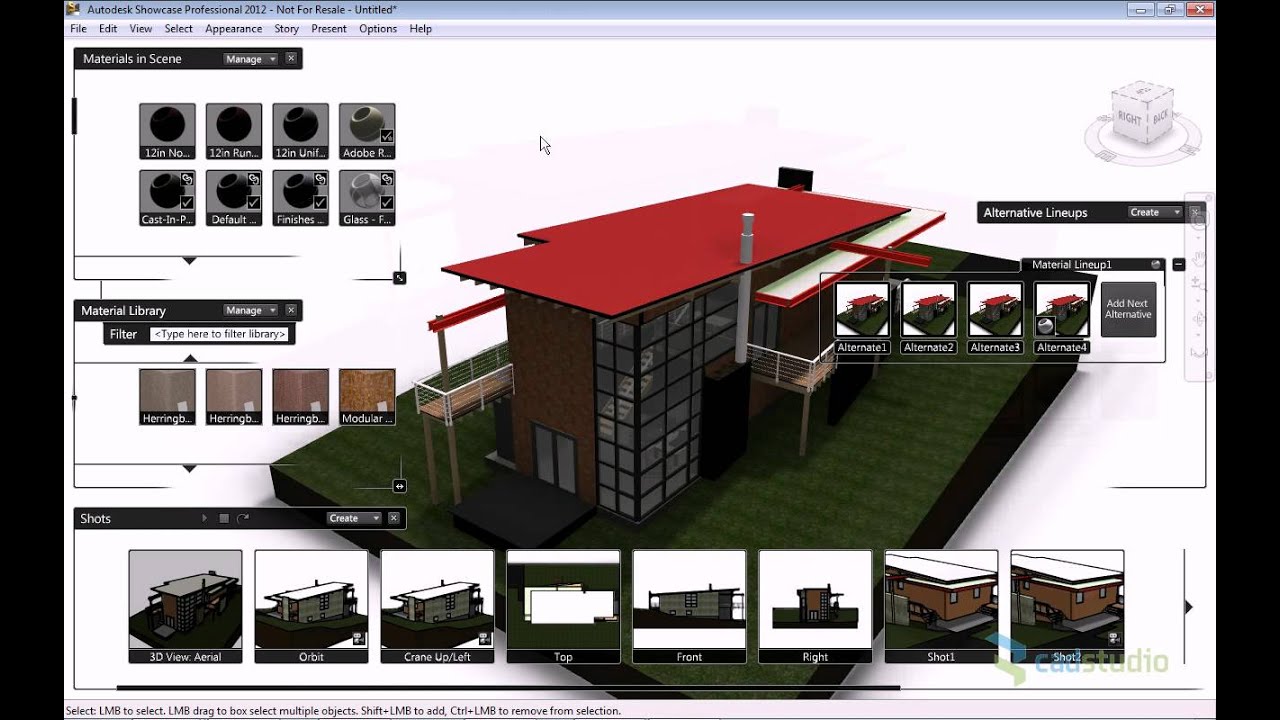Click the Material Lineup1 sphere icon
This screenshot has height=720, width=1280.
click(x=1156, y=264)
